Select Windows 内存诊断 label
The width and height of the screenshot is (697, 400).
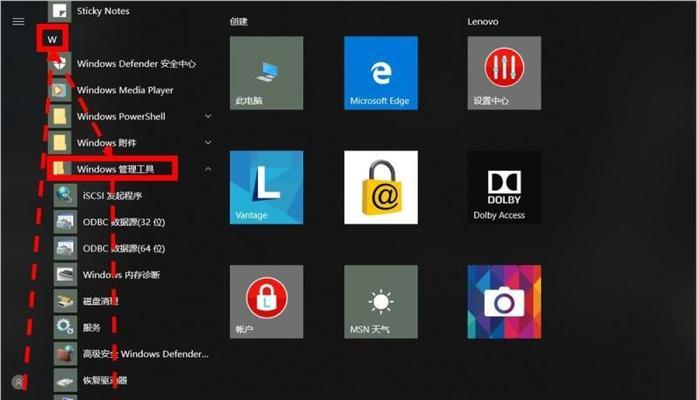(121, 275)
